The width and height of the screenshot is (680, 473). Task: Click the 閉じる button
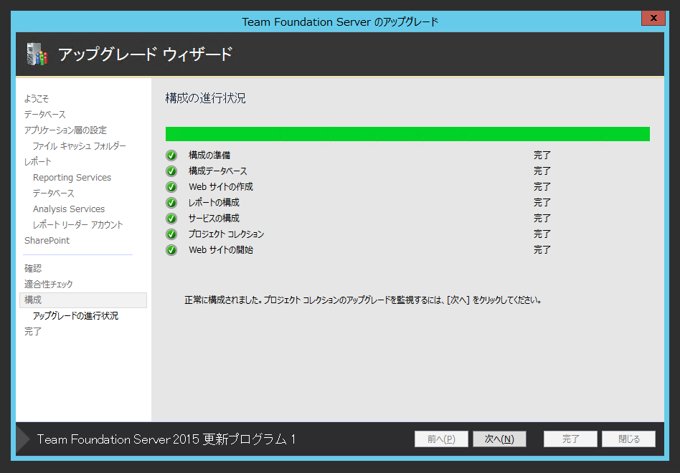pos(629,439)
